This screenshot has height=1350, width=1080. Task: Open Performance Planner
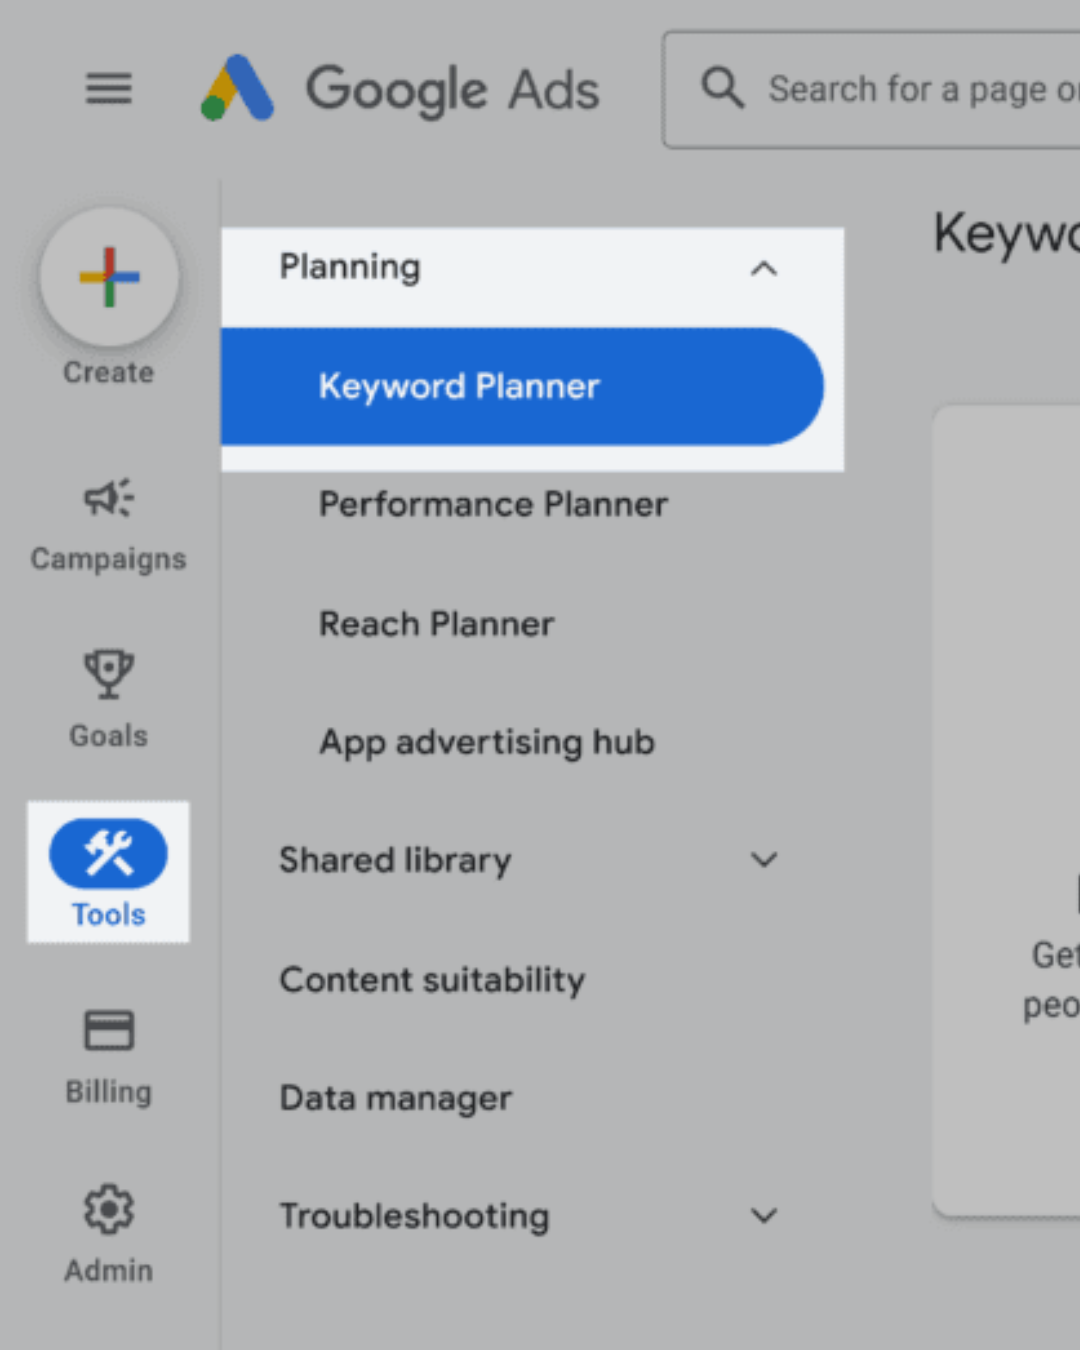(x=493, y=505)
